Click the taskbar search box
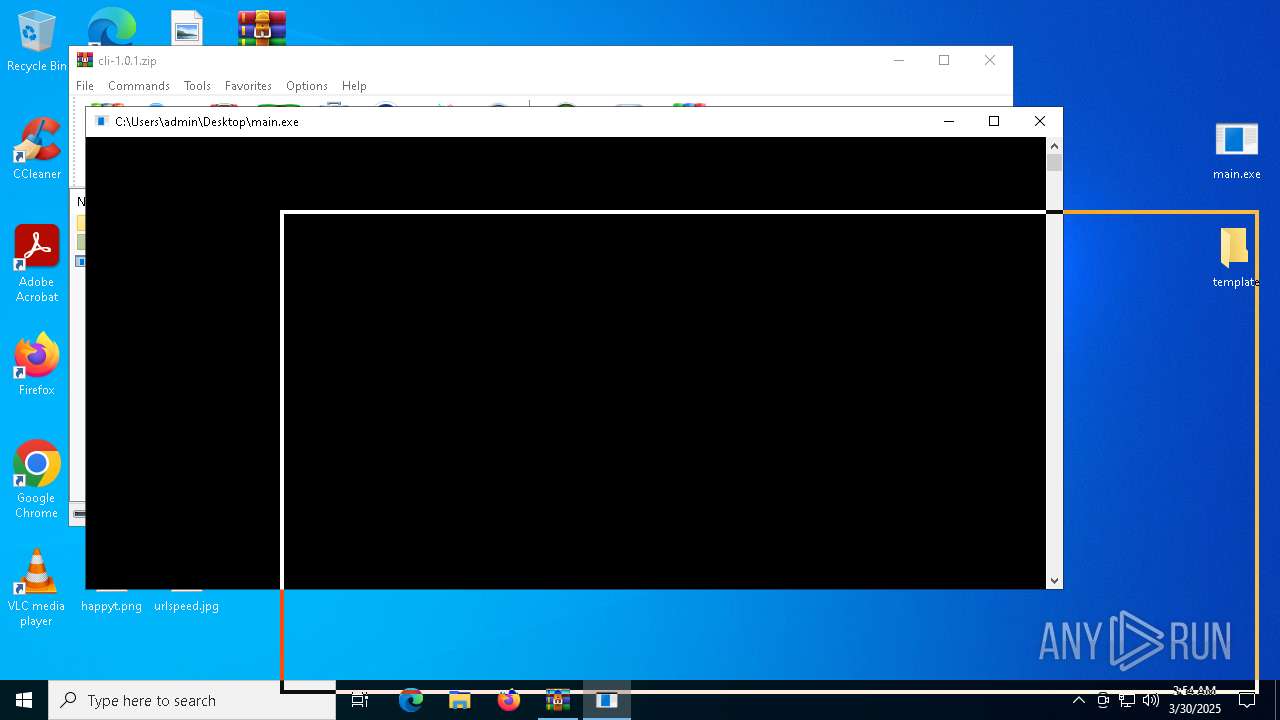This screenshot has height=720, width=1280. pos(192,700)
